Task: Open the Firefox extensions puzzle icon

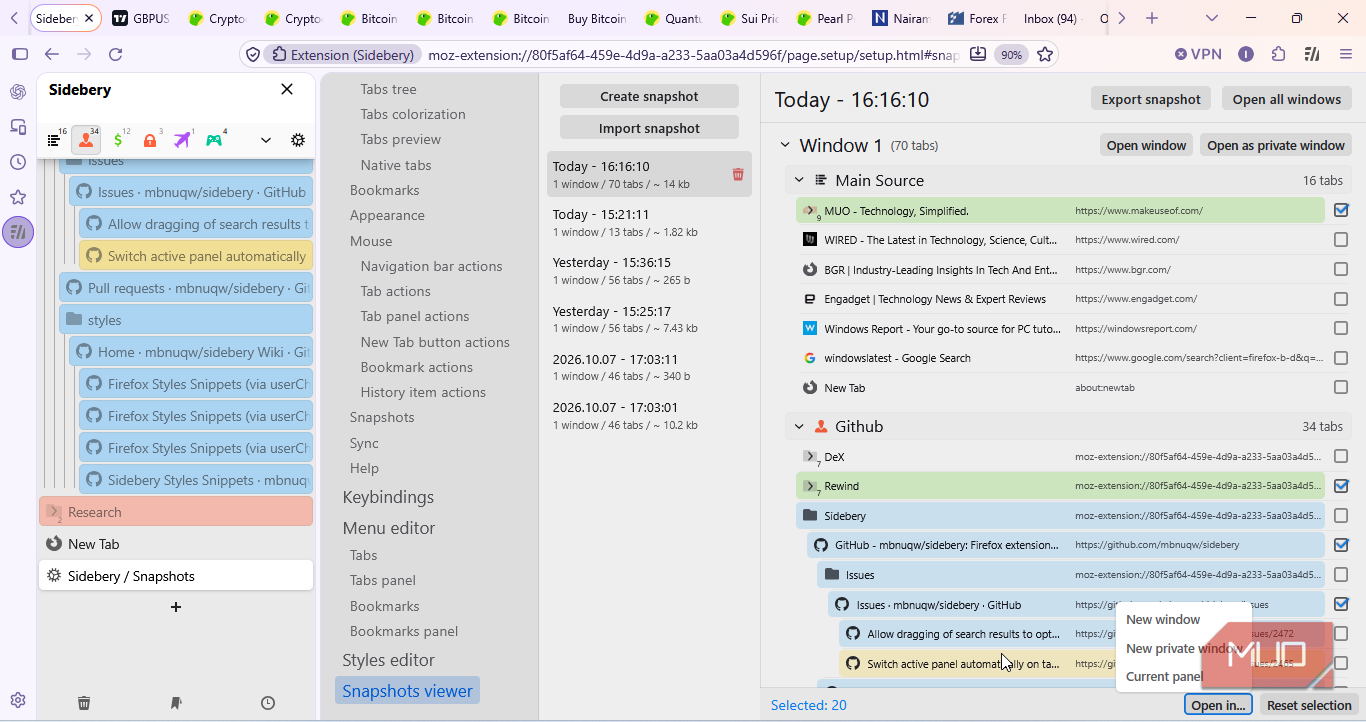Action: pos(1278,54)
